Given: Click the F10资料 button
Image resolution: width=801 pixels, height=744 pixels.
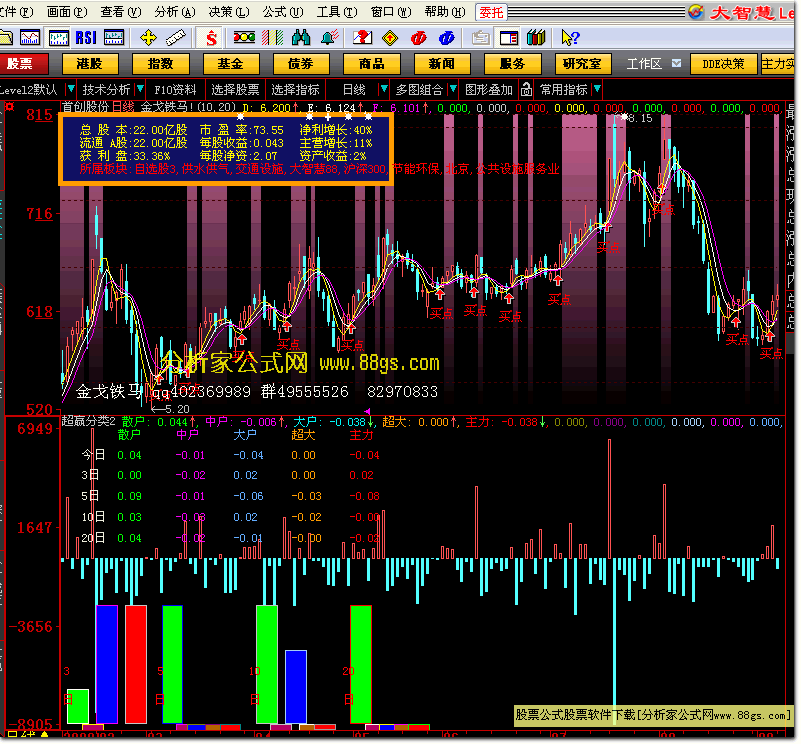Looking at the screenshot, I should point(176,90).
